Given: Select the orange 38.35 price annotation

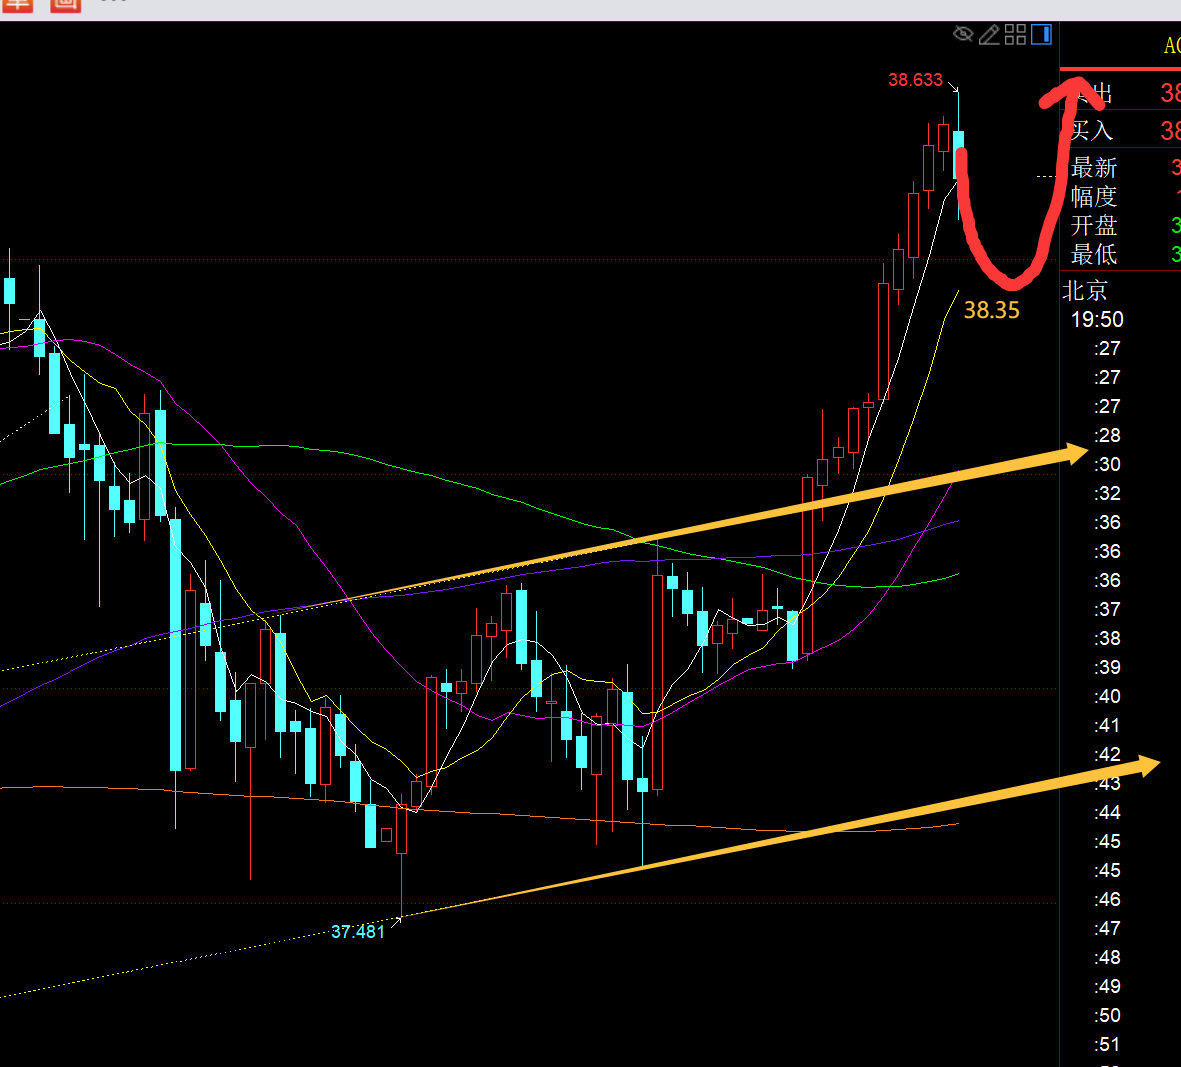Looking at the screenshot, I should (x=991, y=311).
